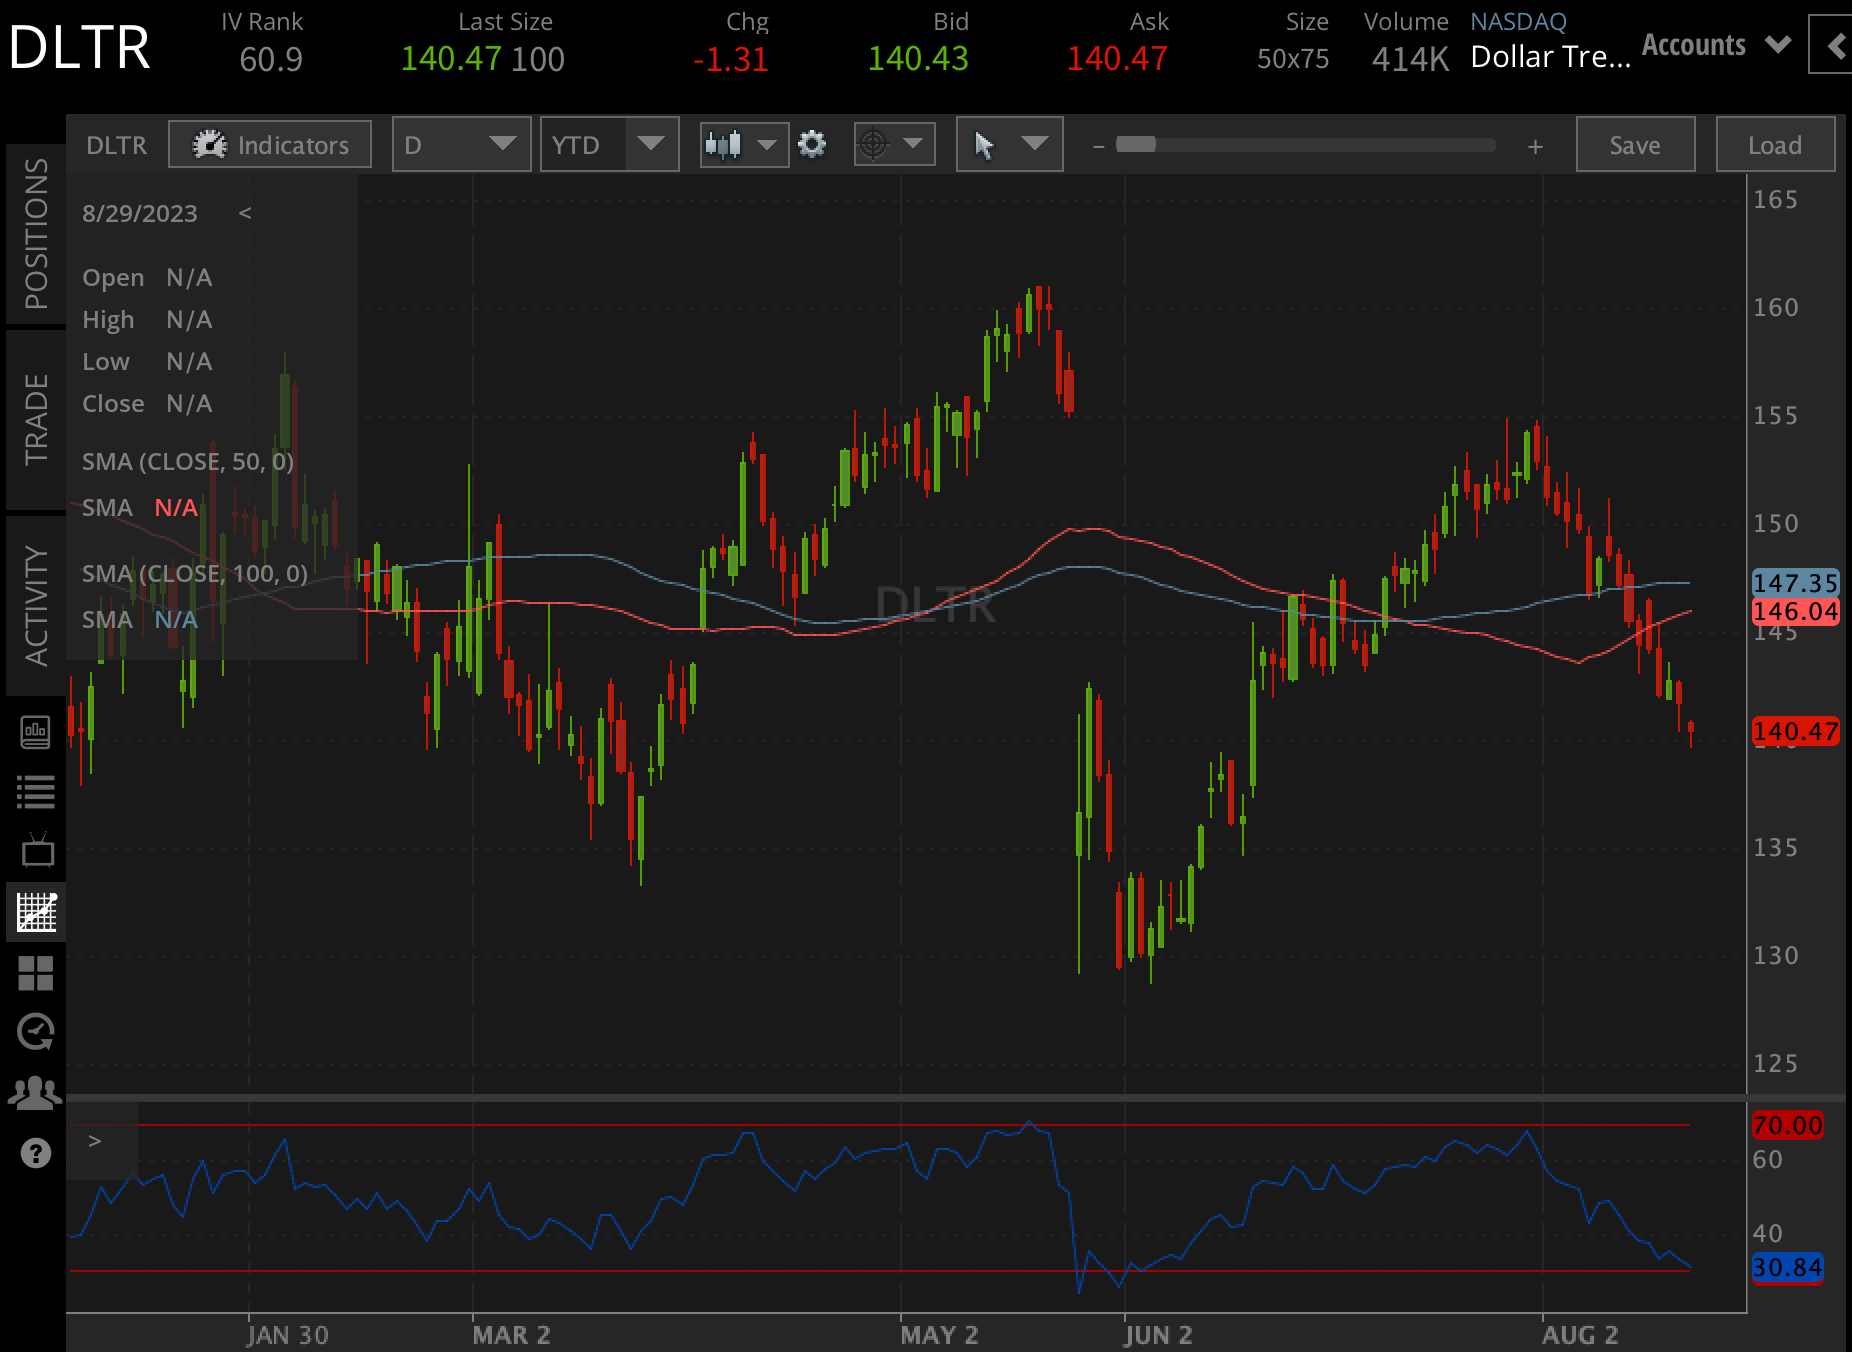Open the TV video icon in sidebar
This screenshot has width=1852, height=1352.
(x=36, y=850)
